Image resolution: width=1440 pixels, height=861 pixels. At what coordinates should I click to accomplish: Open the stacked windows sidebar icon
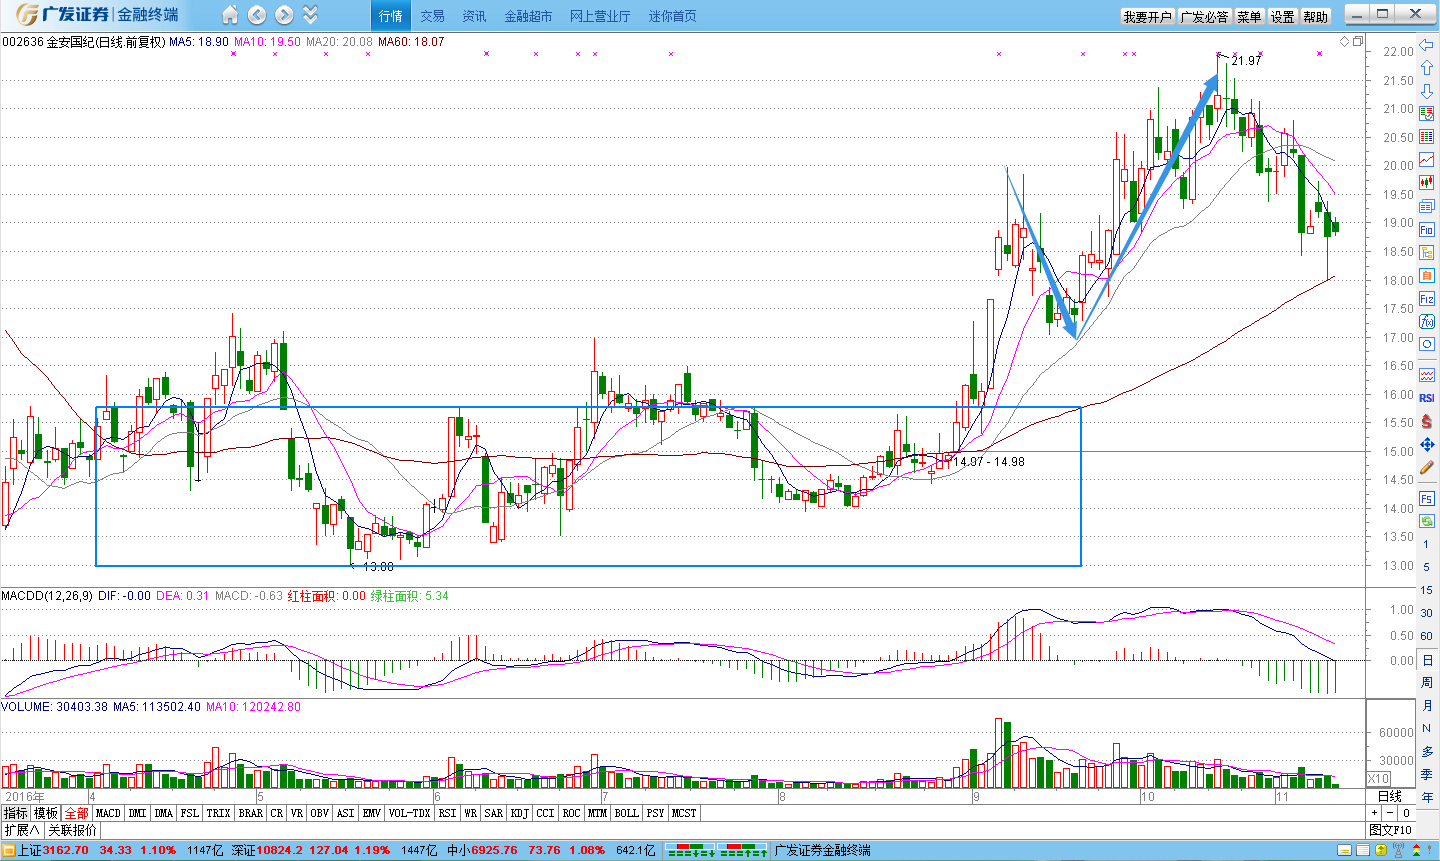click(x=1427, y=206)
